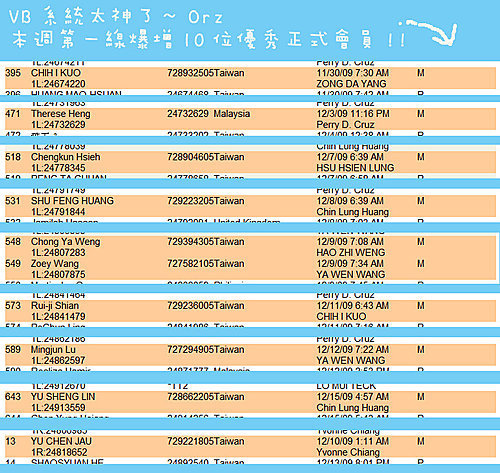Viewport: 500px width, 473px height.
Task: Select ID 729223205Taiwan
Action: (x=206, y=201)
